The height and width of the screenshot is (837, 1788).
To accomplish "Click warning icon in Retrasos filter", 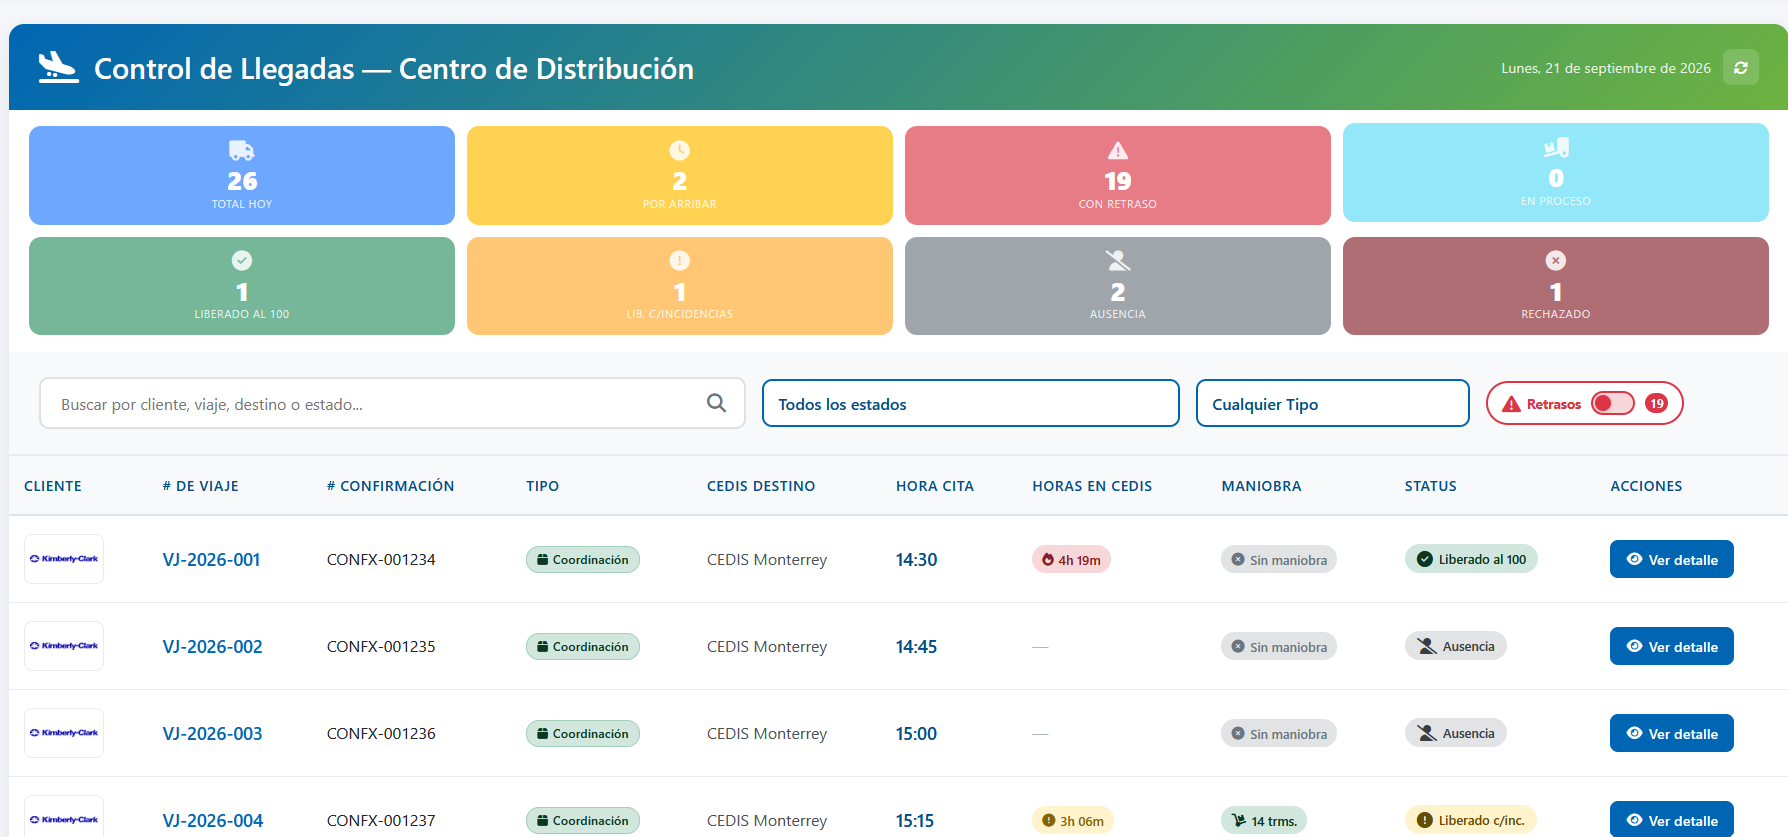I will point(1511,404).
